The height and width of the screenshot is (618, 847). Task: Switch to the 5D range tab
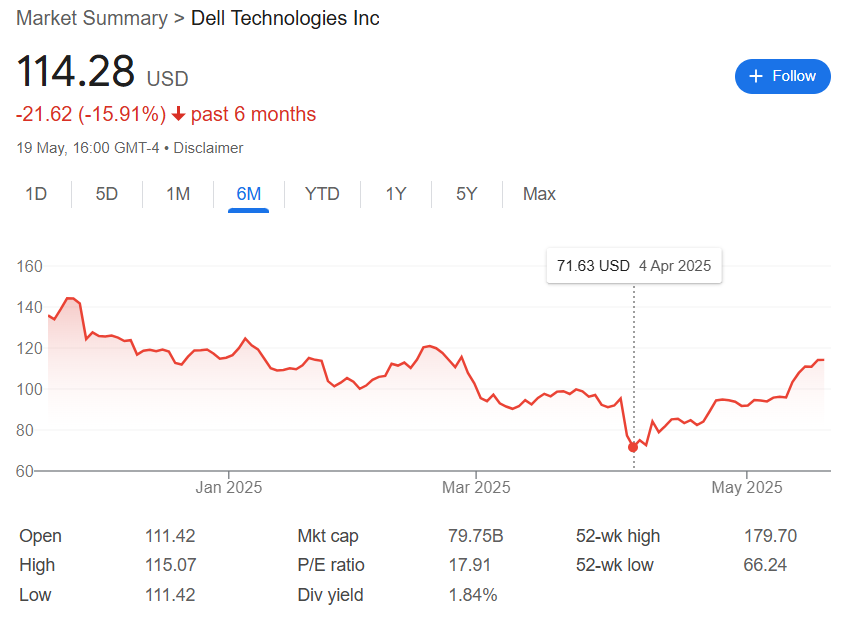(107, 194)
